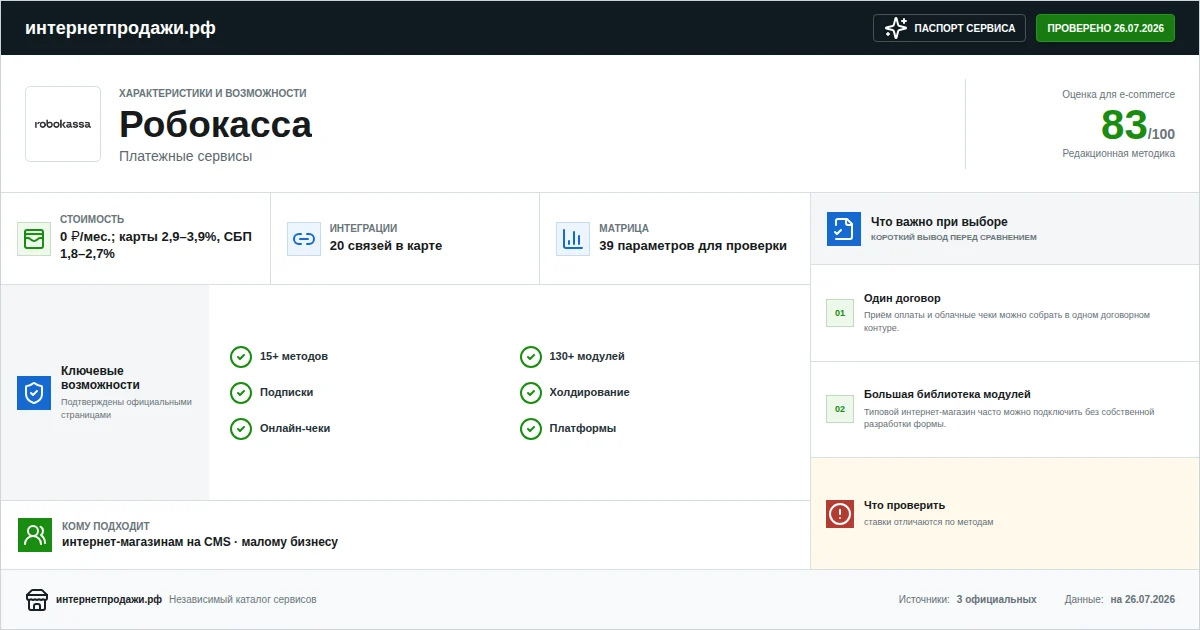Image resolution: width=1200 pixels, height=630 pixels.
Task: Click the Стоимость wallet icon
Action: pos(34,239)
